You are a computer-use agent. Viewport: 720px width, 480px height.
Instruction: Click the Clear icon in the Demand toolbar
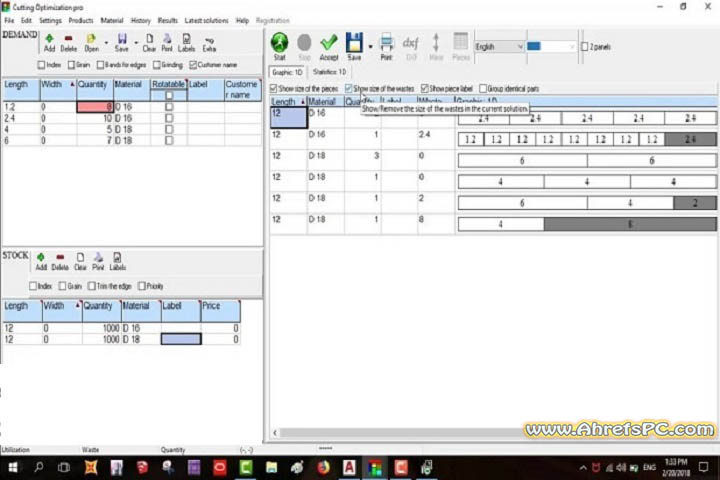[149, 39]
